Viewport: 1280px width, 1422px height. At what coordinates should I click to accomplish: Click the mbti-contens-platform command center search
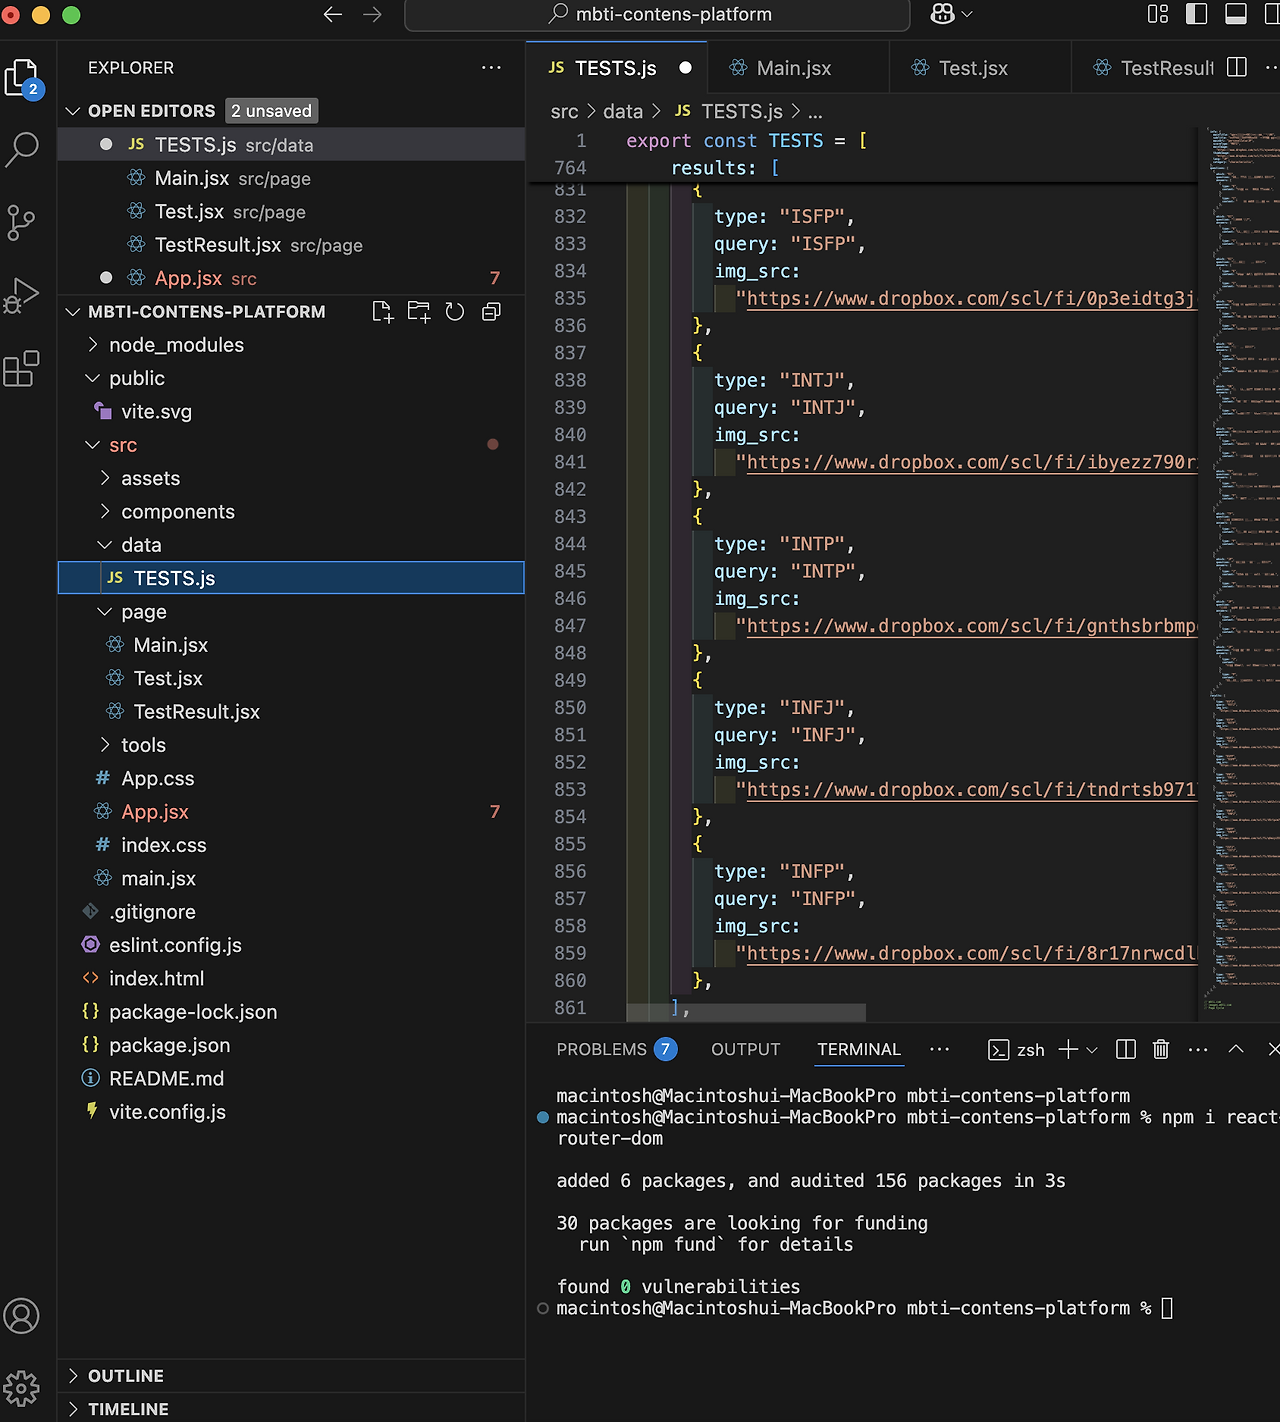(x=657, y=14)
